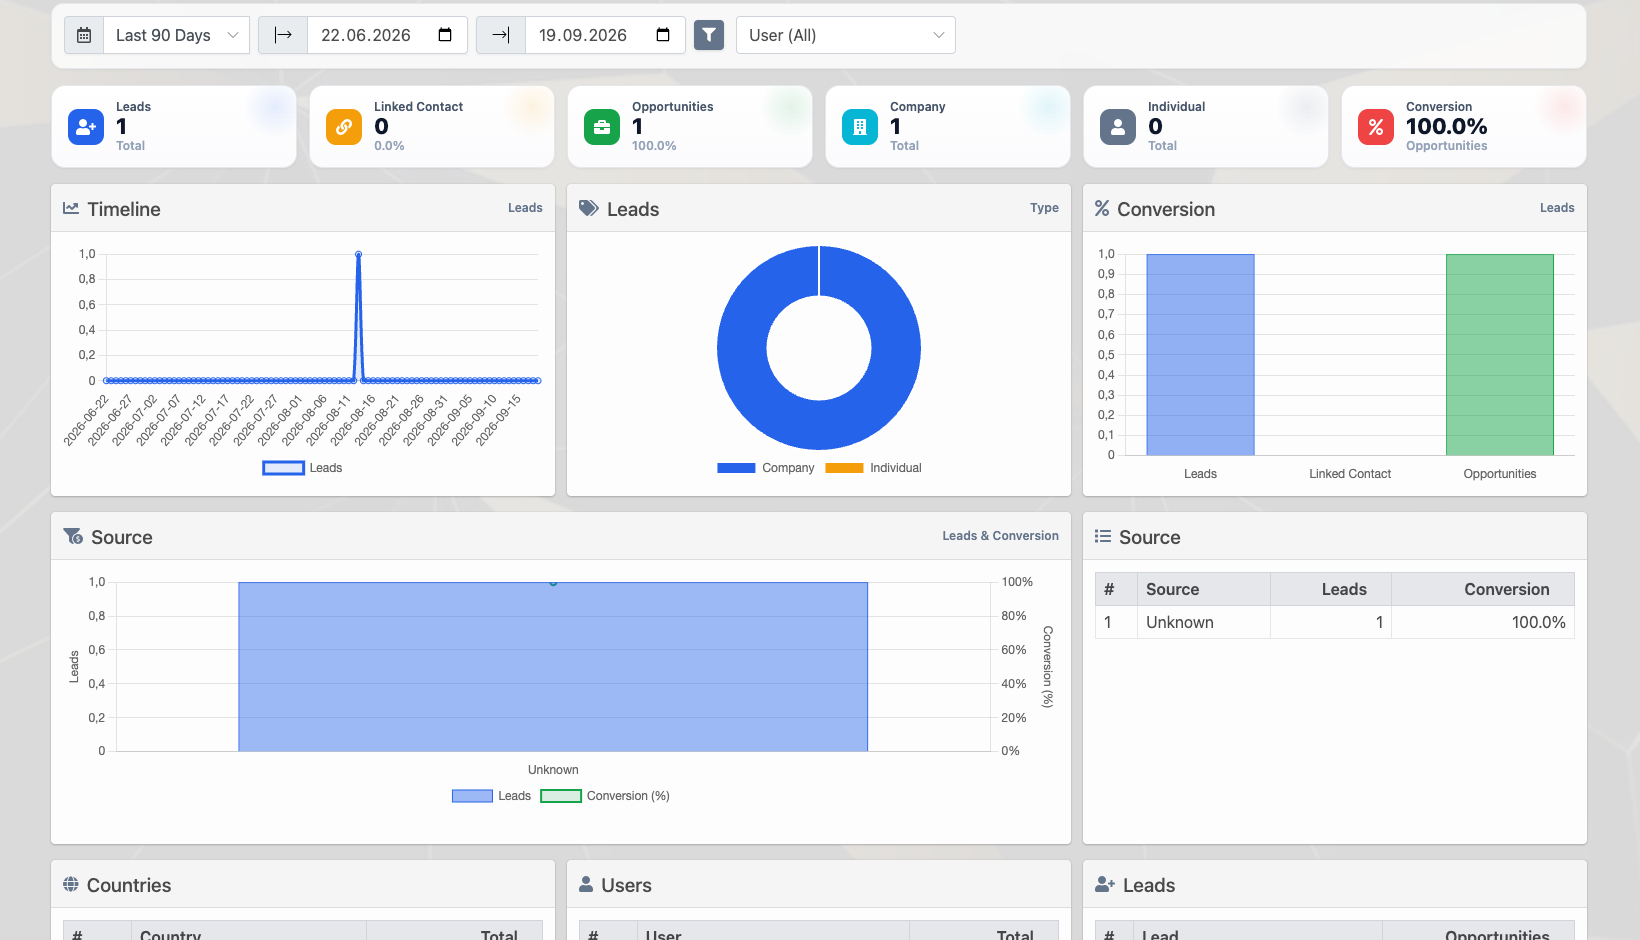Click the Individual person icon

(1118, 127)
